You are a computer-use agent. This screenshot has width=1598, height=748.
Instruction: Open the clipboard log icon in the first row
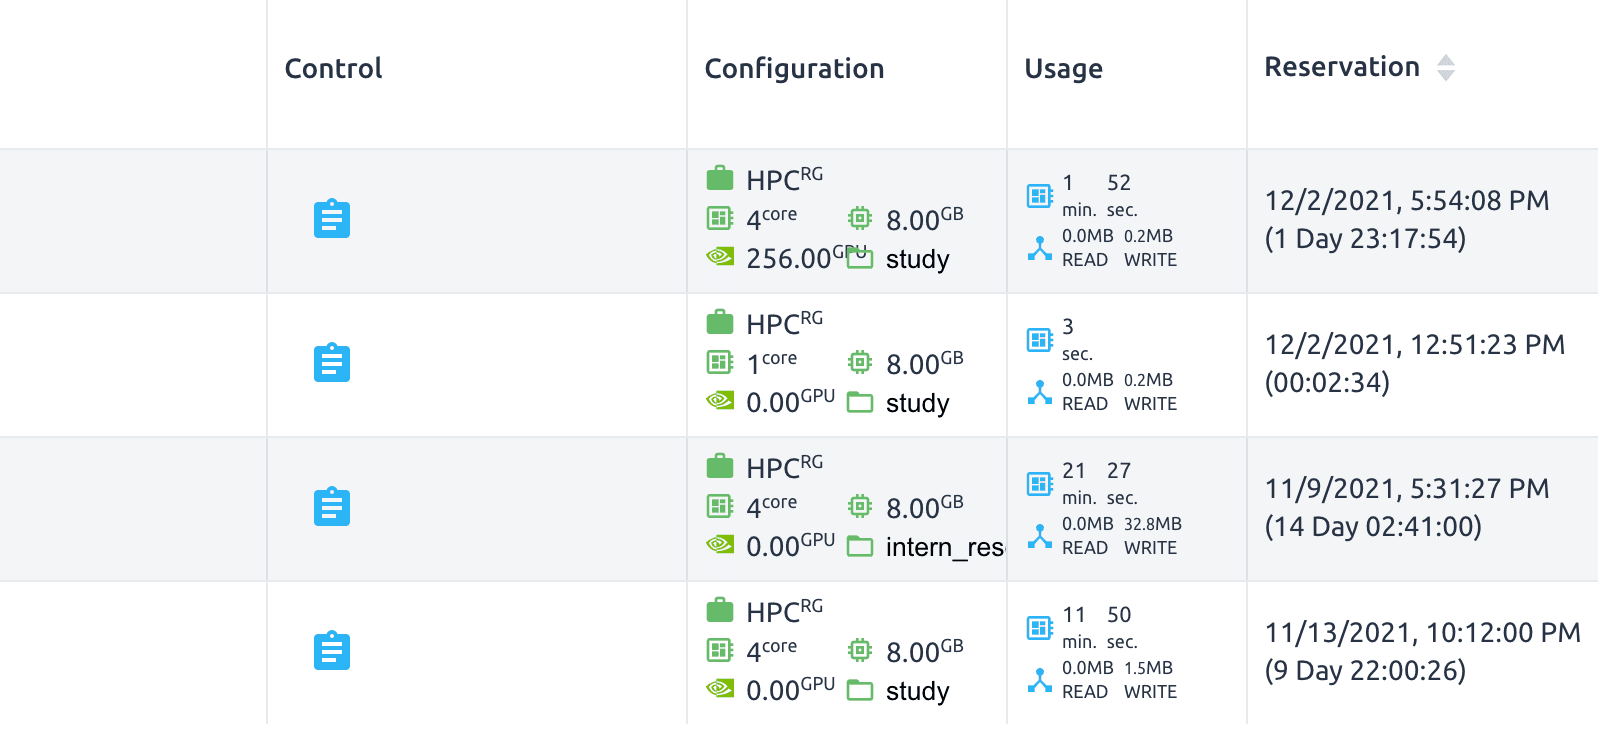332,219
